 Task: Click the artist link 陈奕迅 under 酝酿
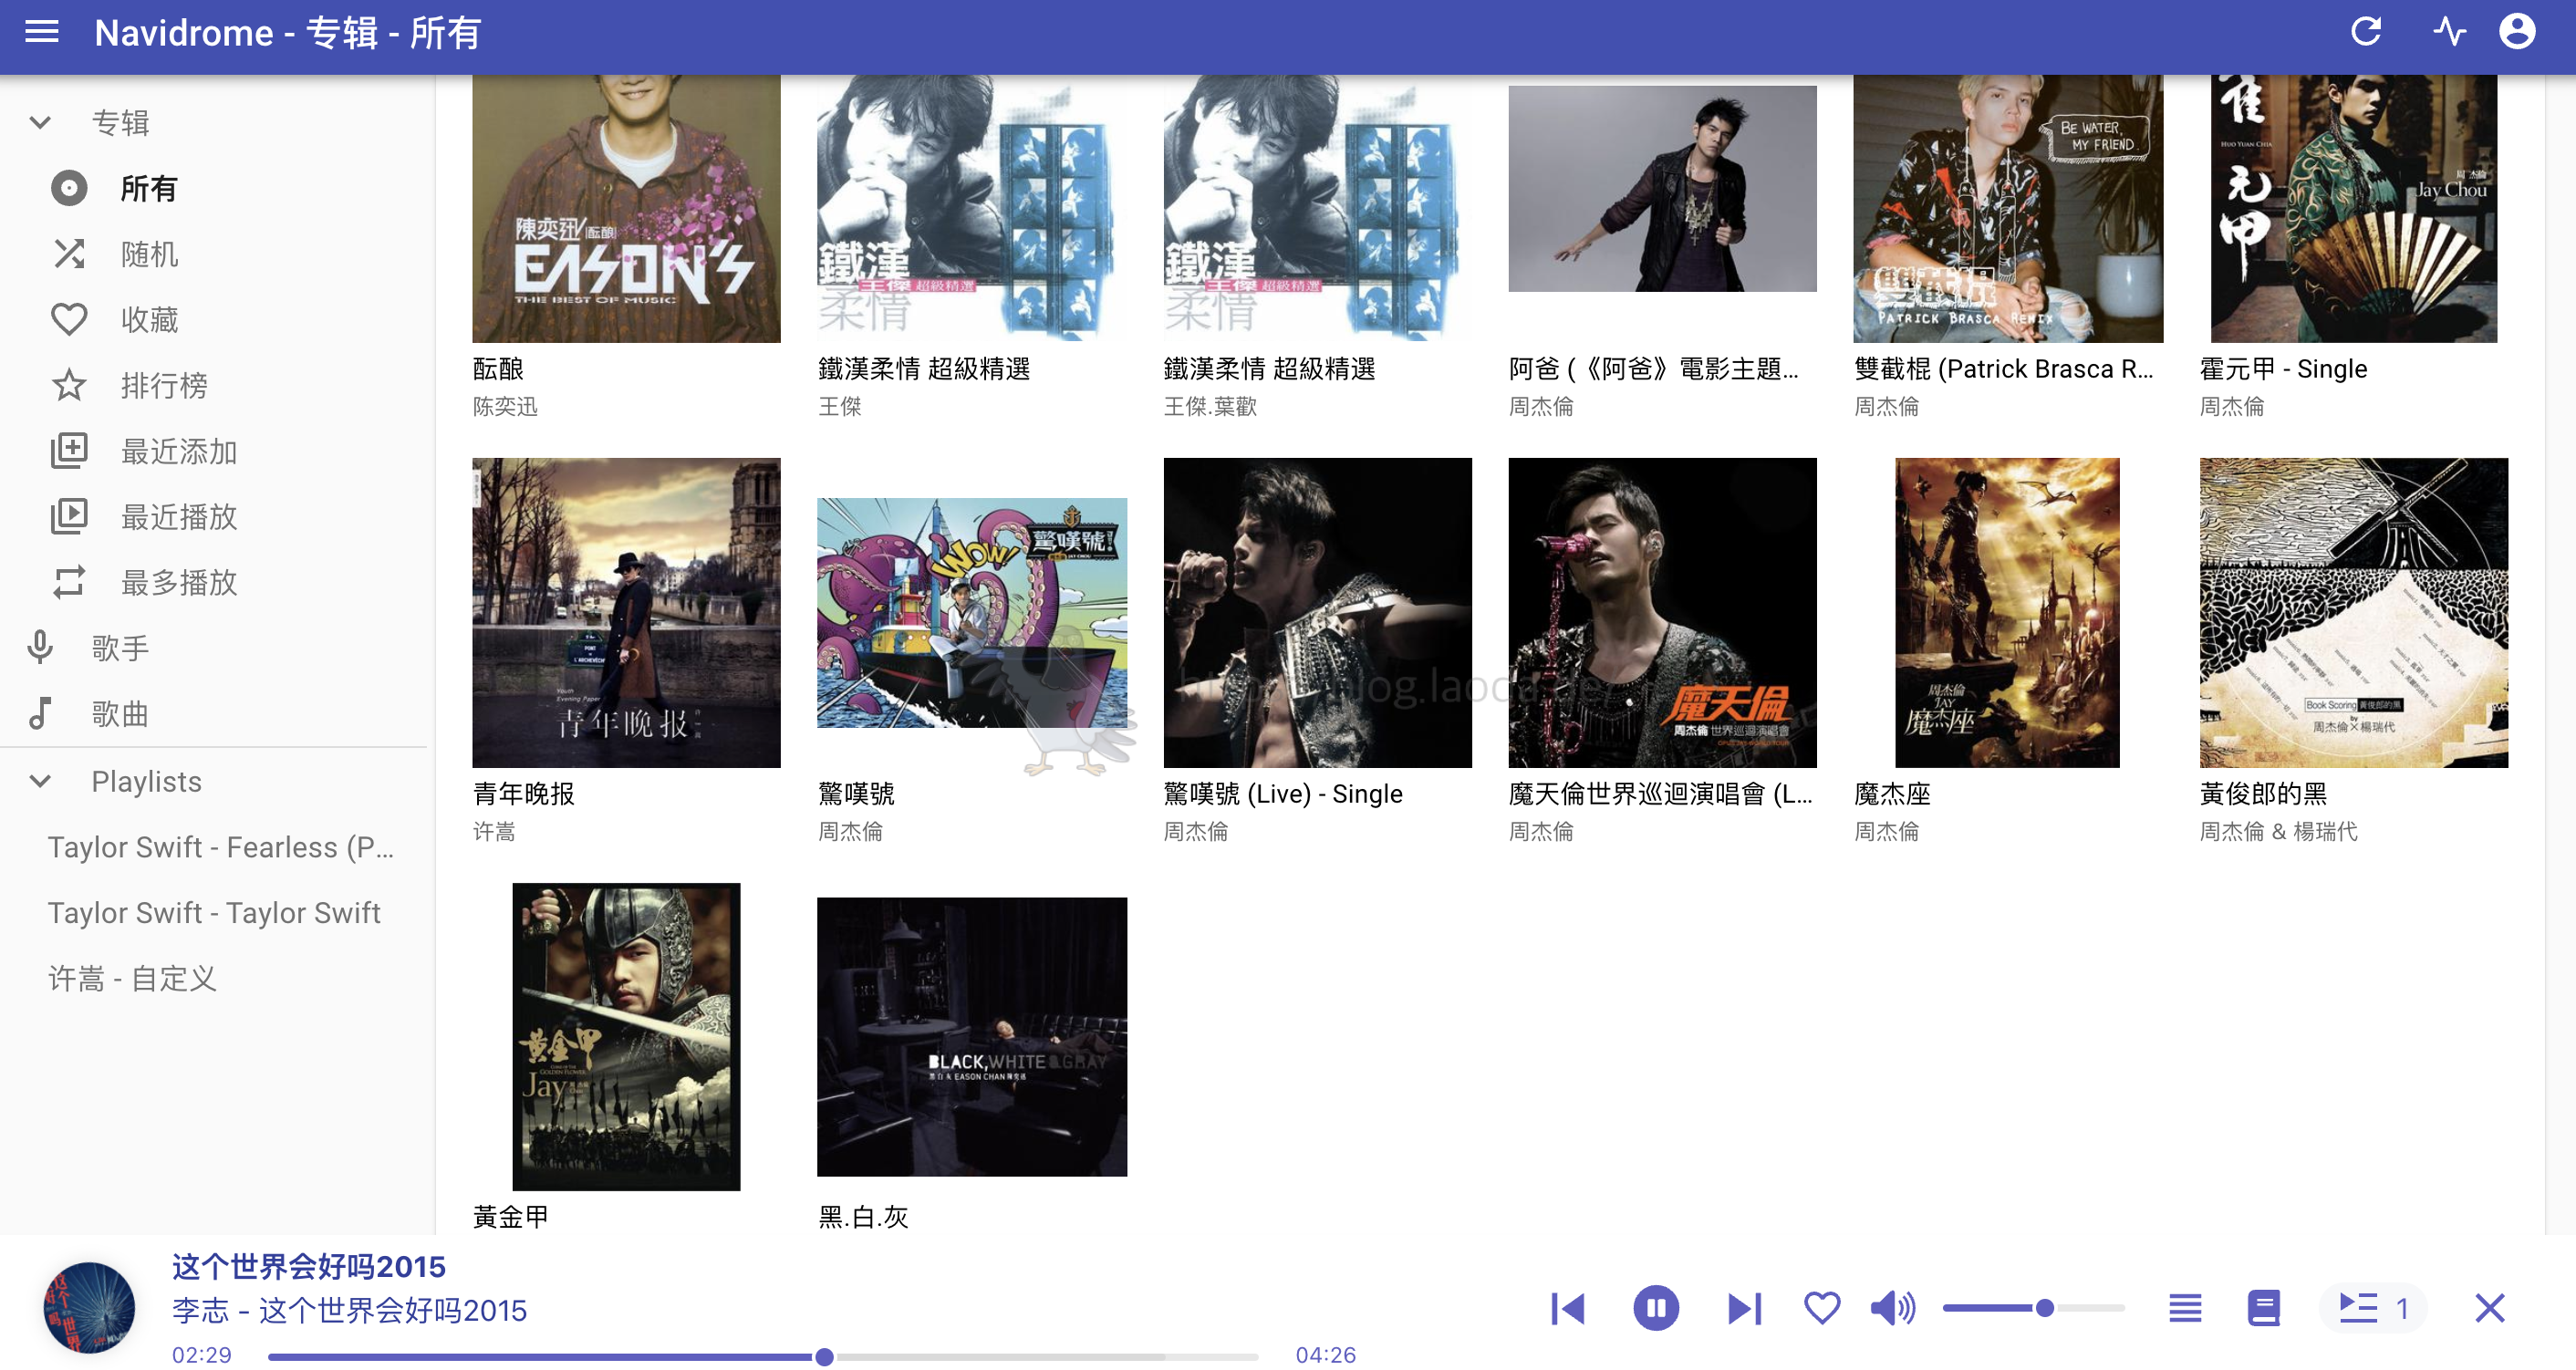[x=505, y=406]
